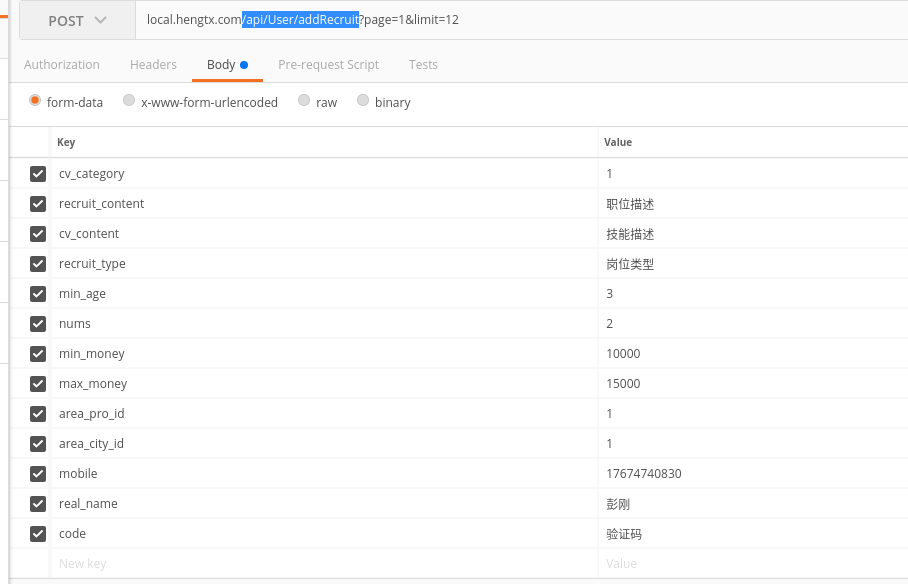The image size is (908, 584).
Task: Uncheck the min_age parameter checkbox
Action: pos(38,294)
